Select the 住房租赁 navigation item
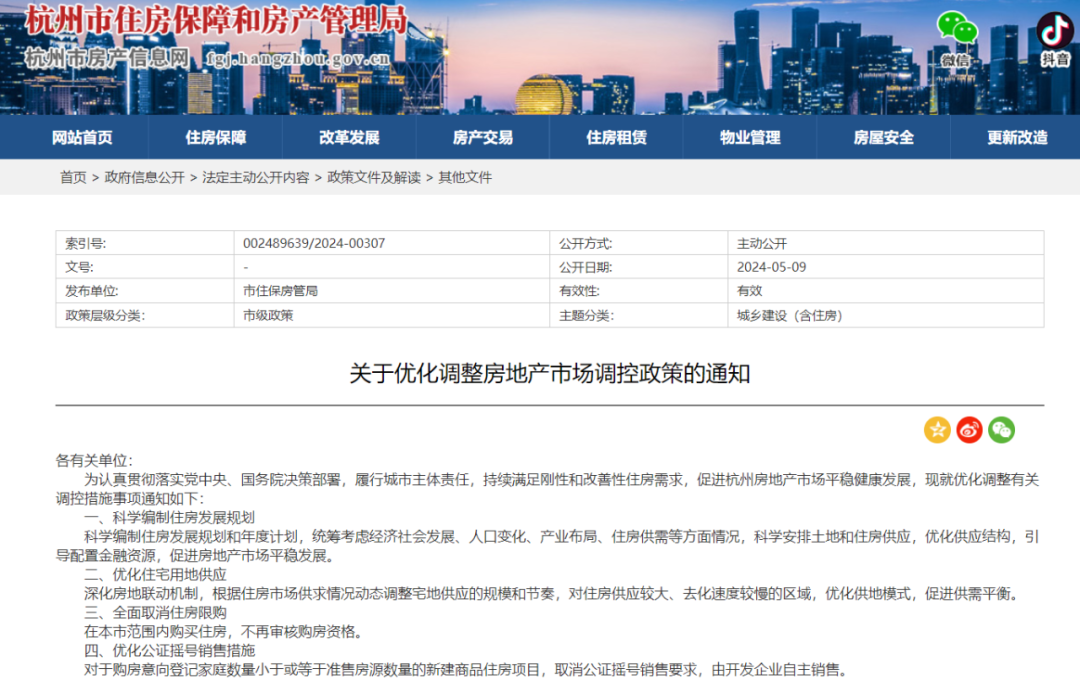The image size is (1080, 680). point(616,138)
